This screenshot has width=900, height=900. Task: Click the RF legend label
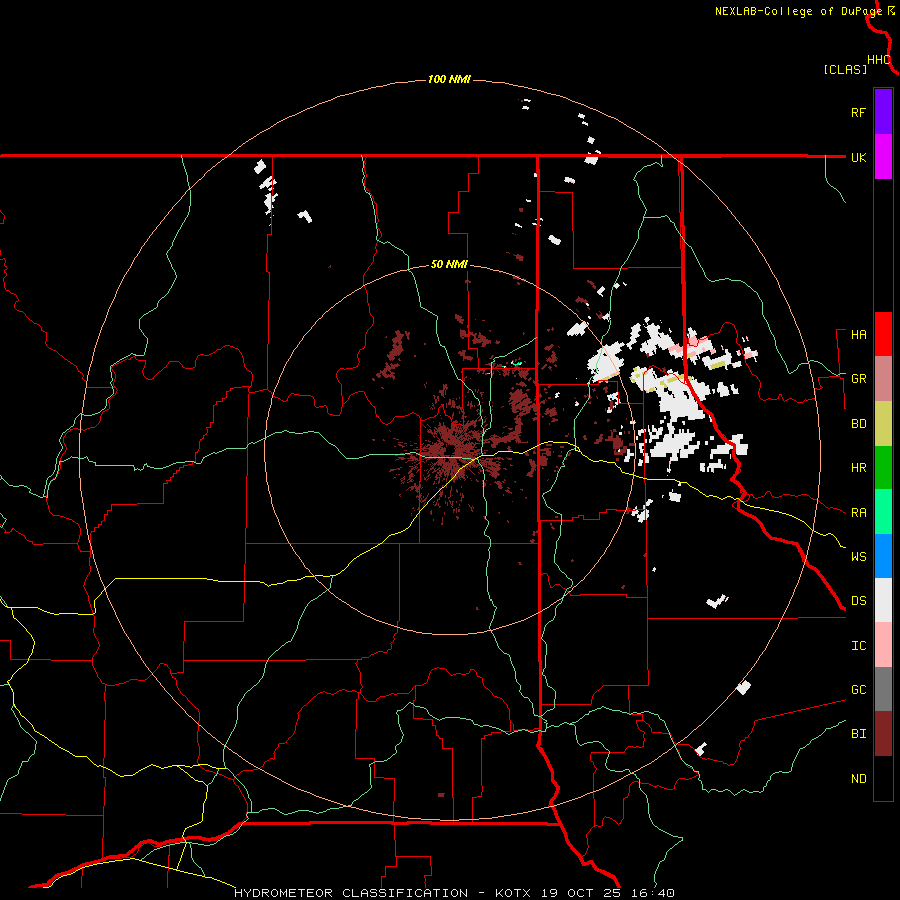[859, 112]
